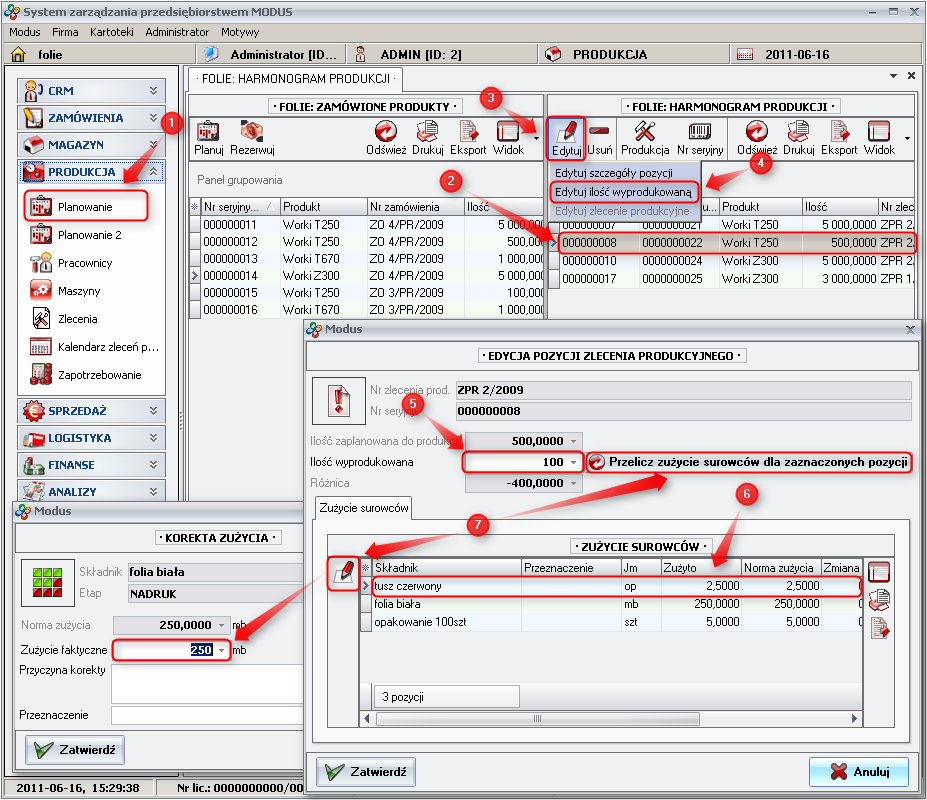
Task: Click Produkcja hammer icon in toolbar
Action: point(645,137)
